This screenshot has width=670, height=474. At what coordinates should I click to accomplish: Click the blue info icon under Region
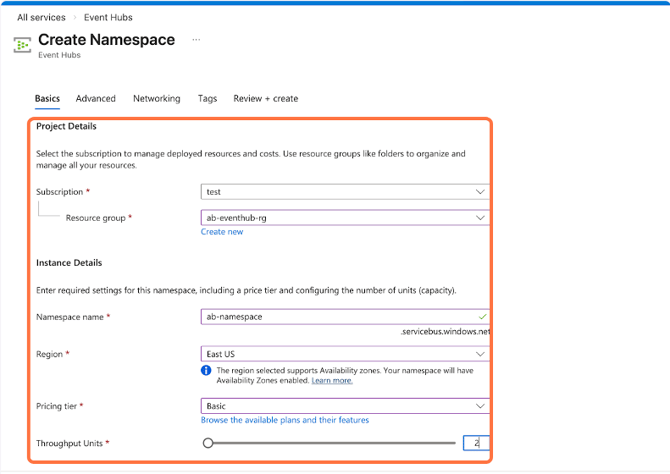pos(207,370)
